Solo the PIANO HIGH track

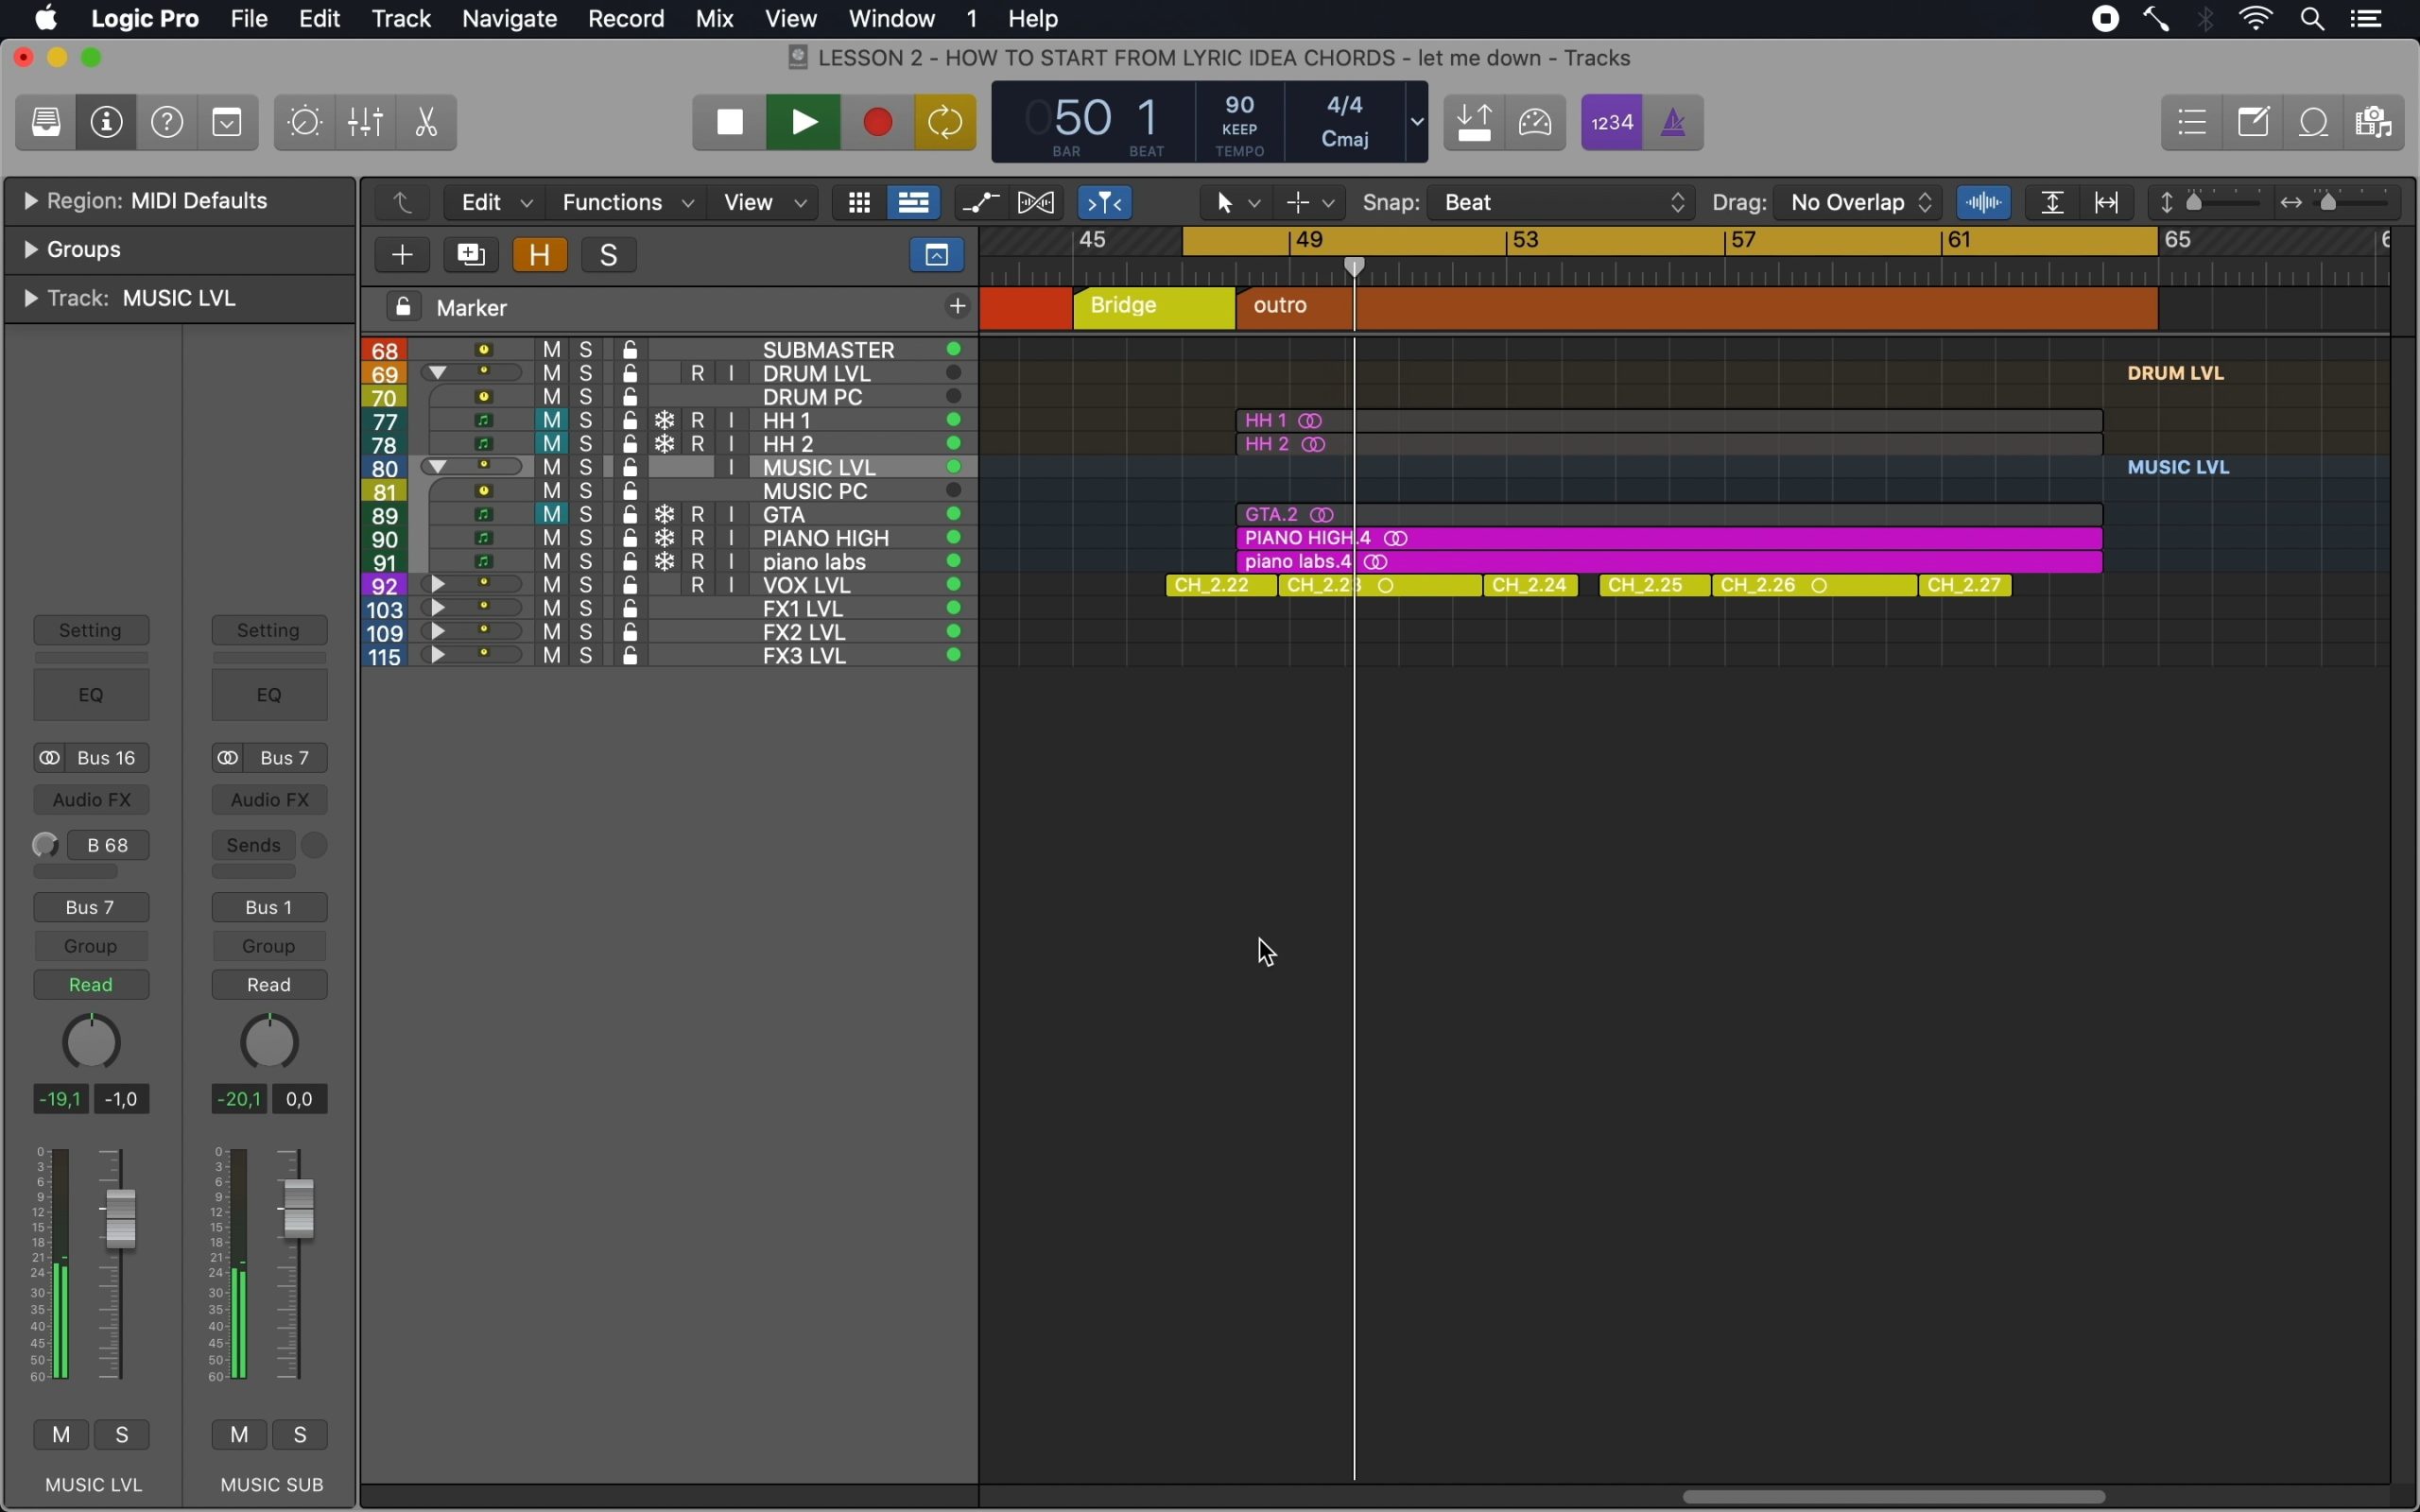[587, 538]
